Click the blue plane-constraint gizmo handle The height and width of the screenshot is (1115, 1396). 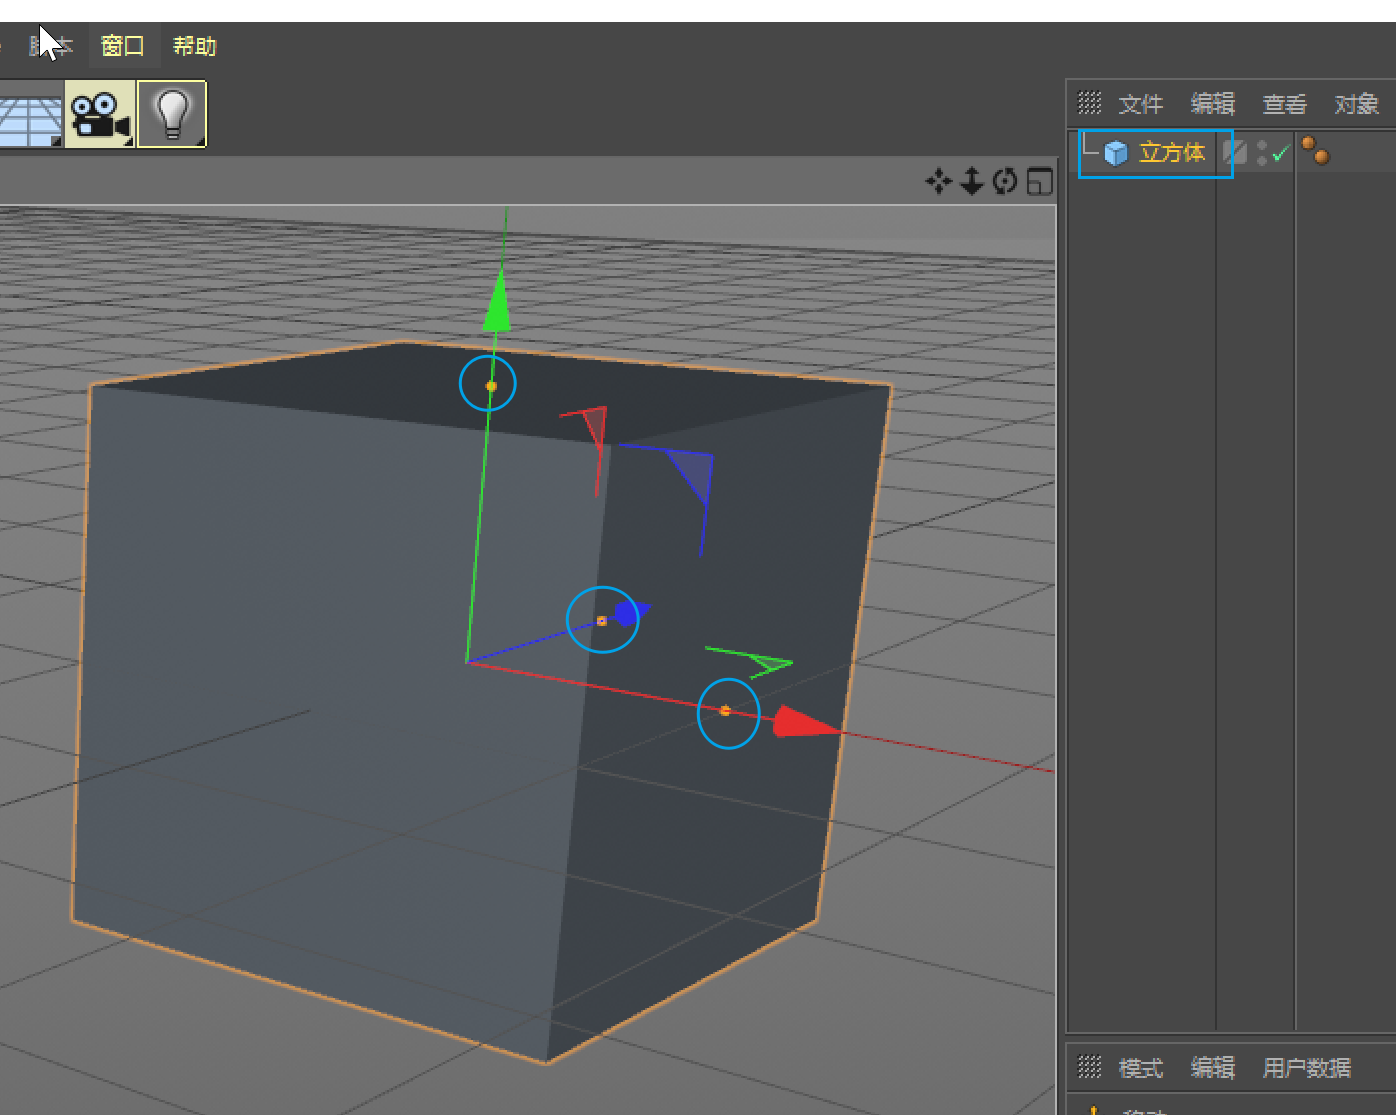[690, 474]
